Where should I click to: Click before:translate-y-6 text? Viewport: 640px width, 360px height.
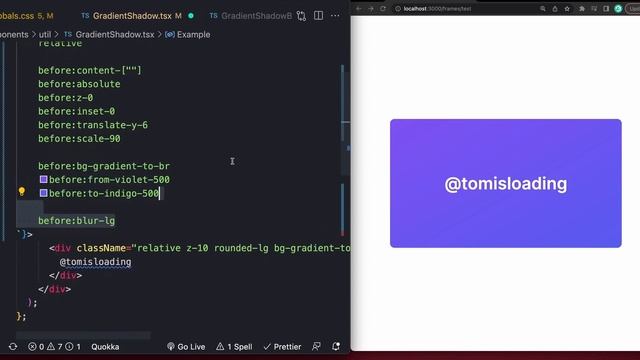(93, 125)
